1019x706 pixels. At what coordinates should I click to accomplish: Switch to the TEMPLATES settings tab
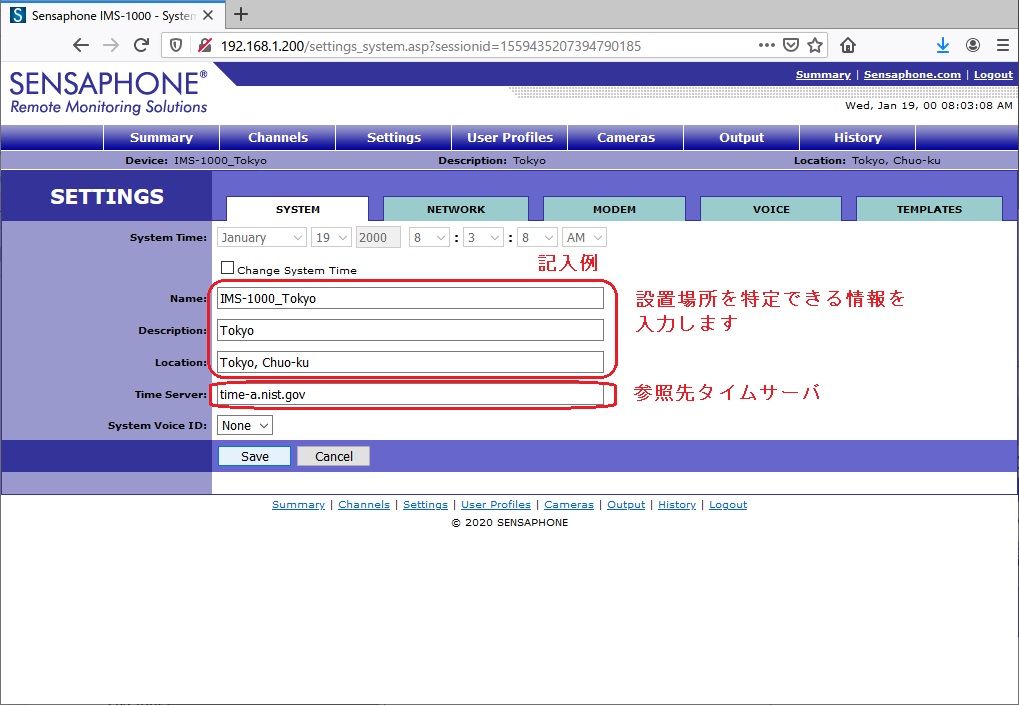tap(929, 209)
